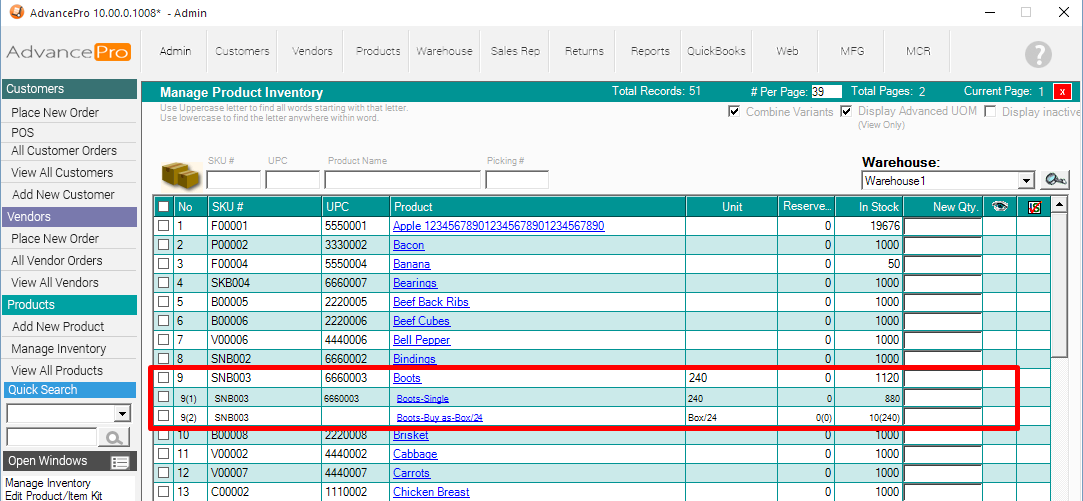Click the Open Windows list icon
Screen dimensions: 1083x501
pos(121,462)
